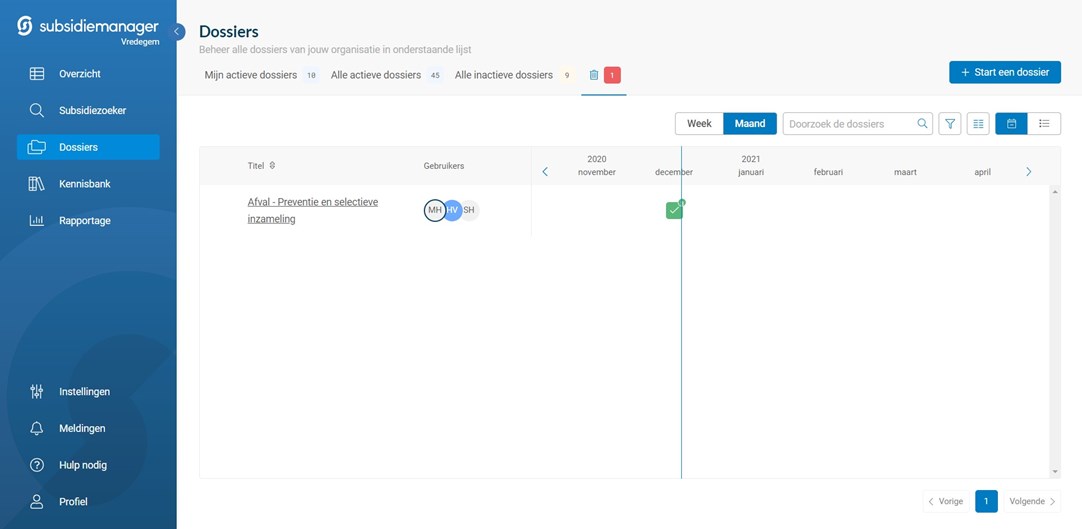
Task: Go to previous months in timeline
Action: click(545, 172)
